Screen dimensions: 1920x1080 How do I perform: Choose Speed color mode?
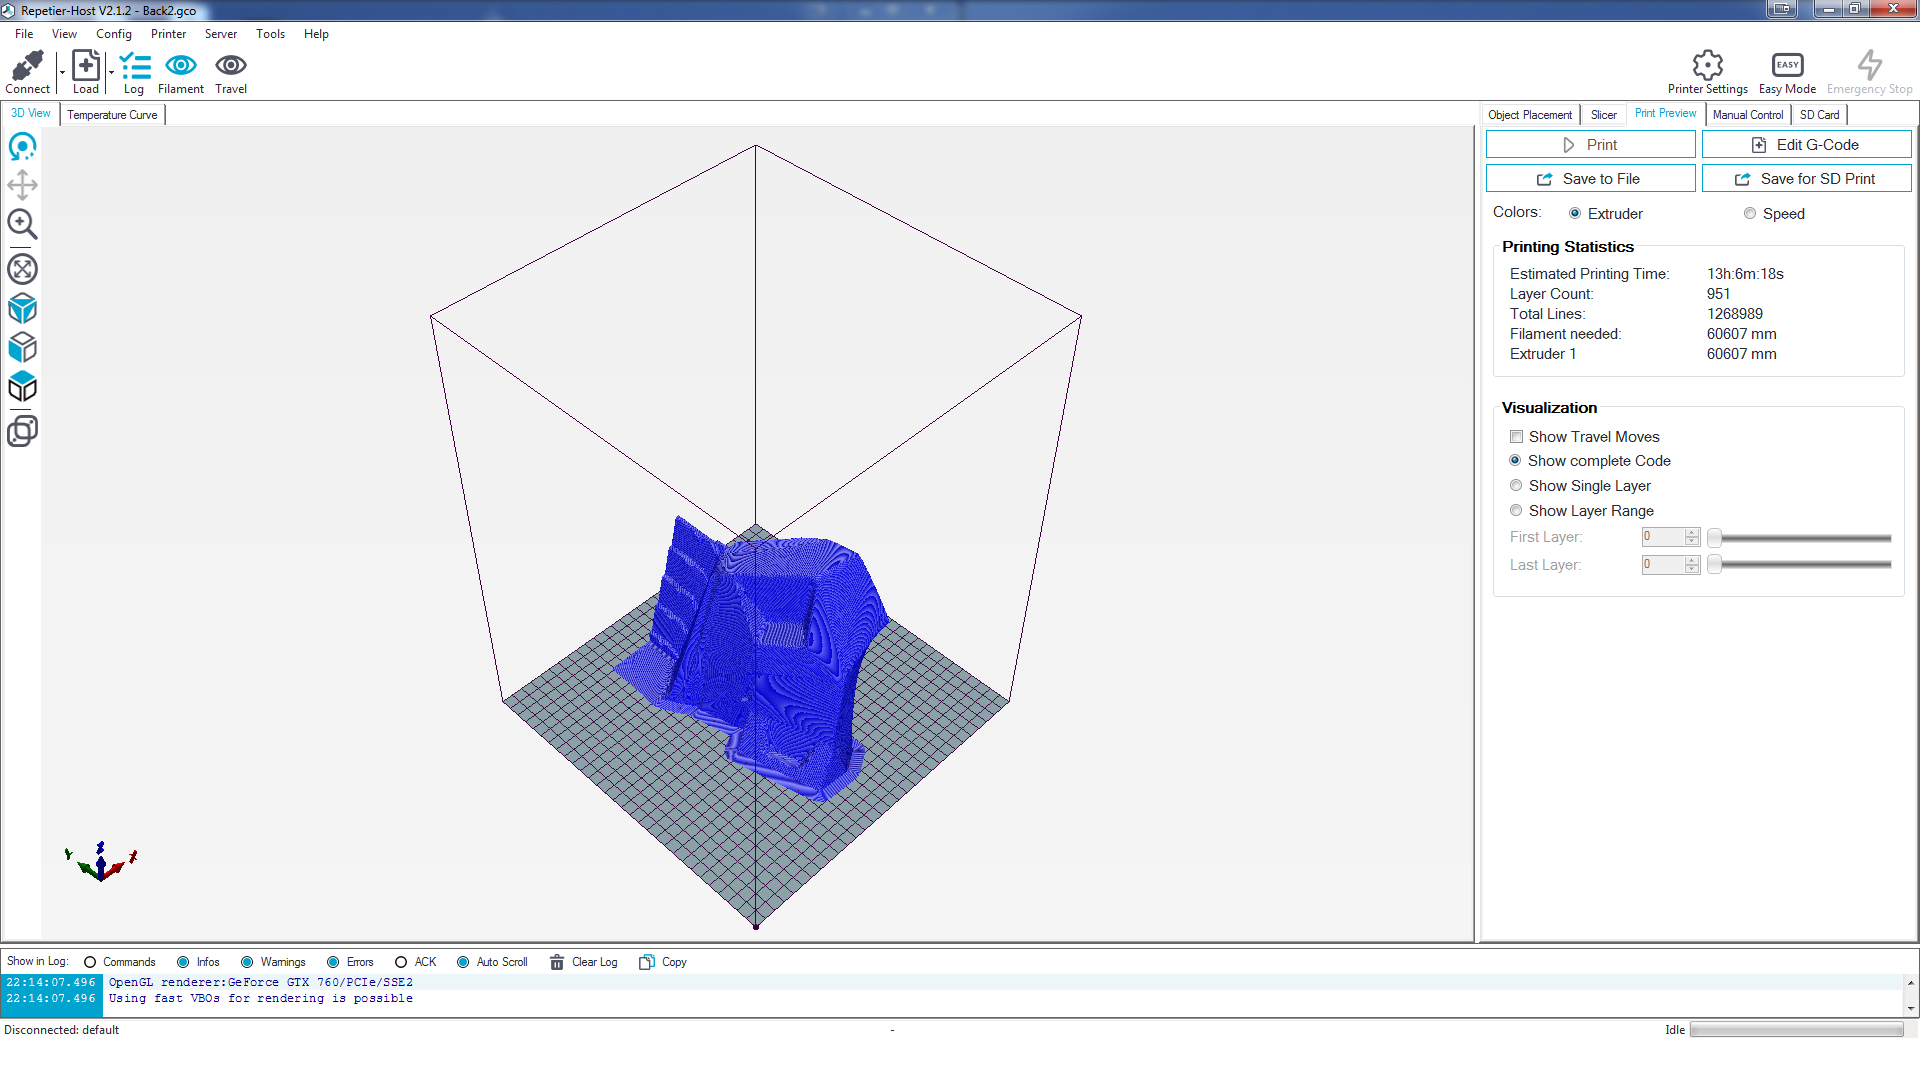pyautogui.click(x=1750, y=214)
